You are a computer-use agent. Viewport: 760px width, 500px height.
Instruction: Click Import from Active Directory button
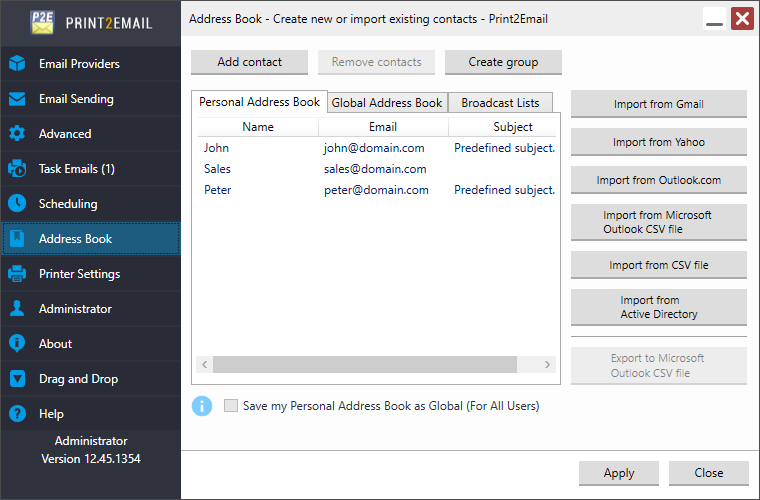658,307
